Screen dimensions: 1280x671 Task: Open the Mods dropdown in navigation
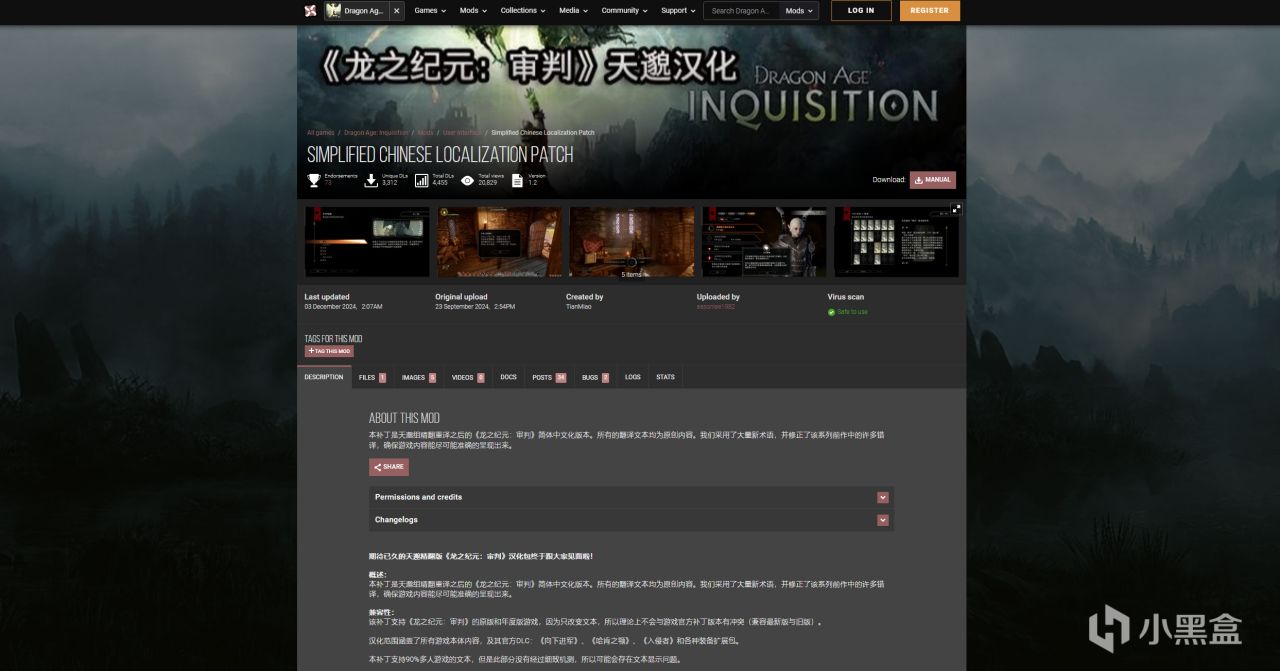pos(473,11)
